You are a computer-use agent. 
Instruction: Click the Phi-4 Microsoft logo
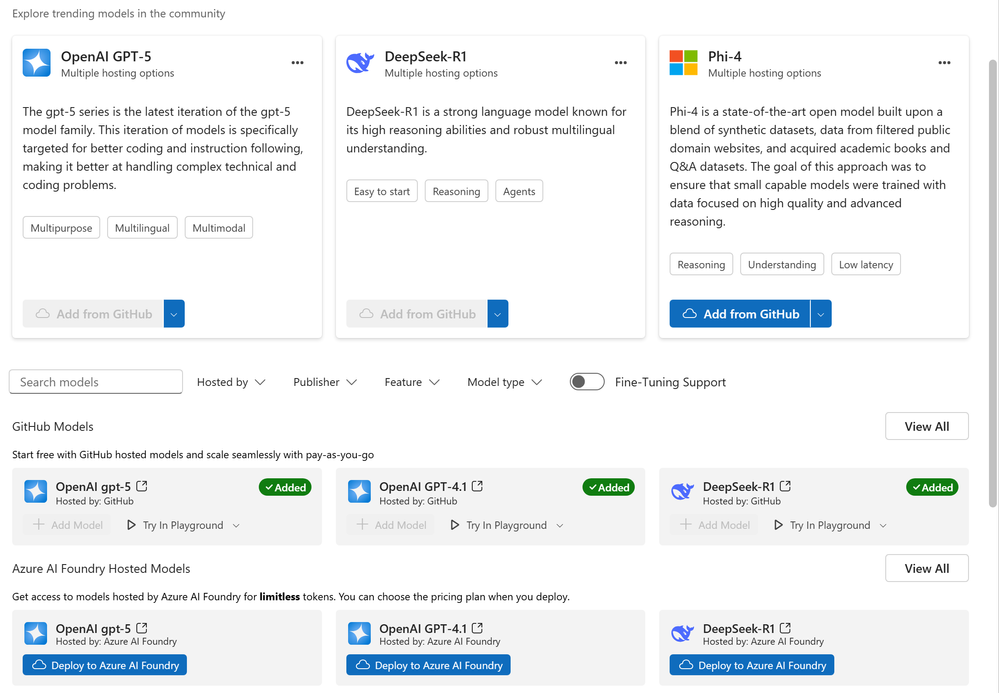[684, 63]
